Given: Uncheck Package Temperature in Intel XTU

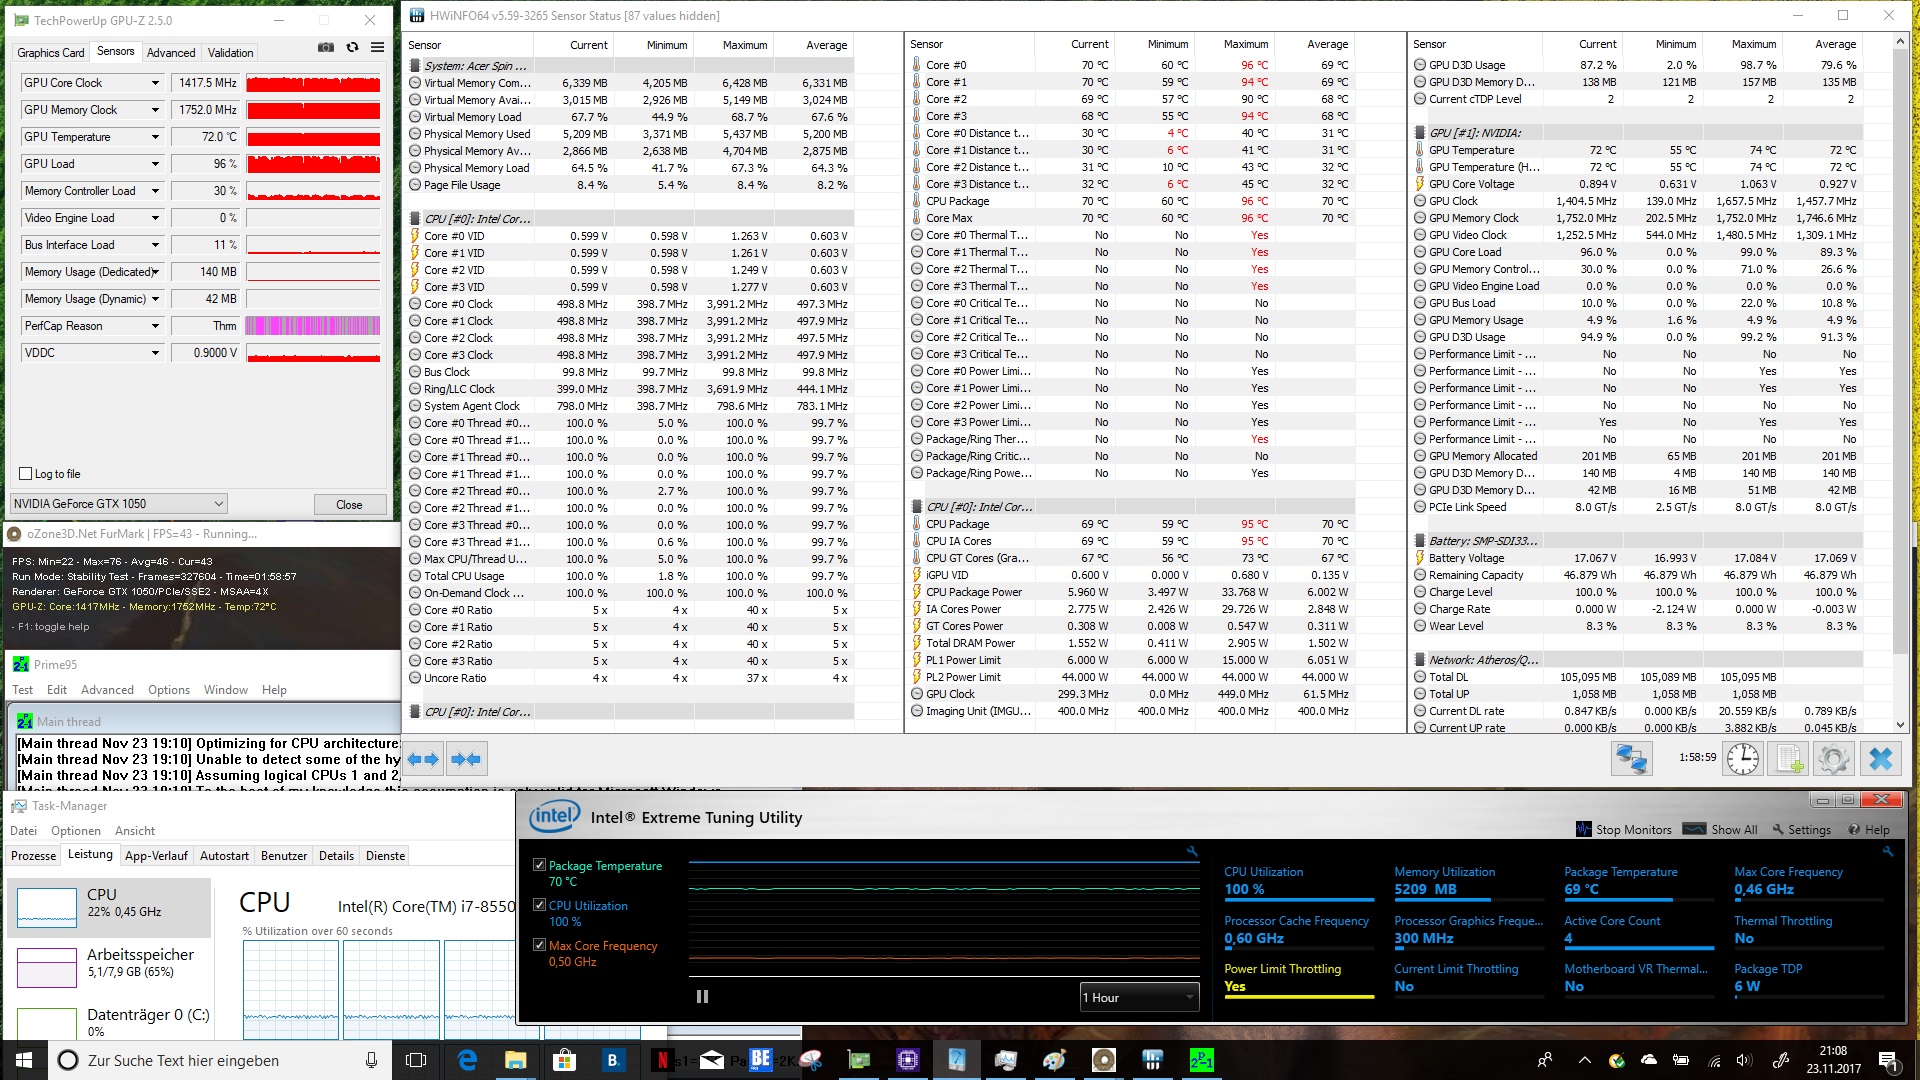Looking at the screenshot, I should [x=539, y=865].
